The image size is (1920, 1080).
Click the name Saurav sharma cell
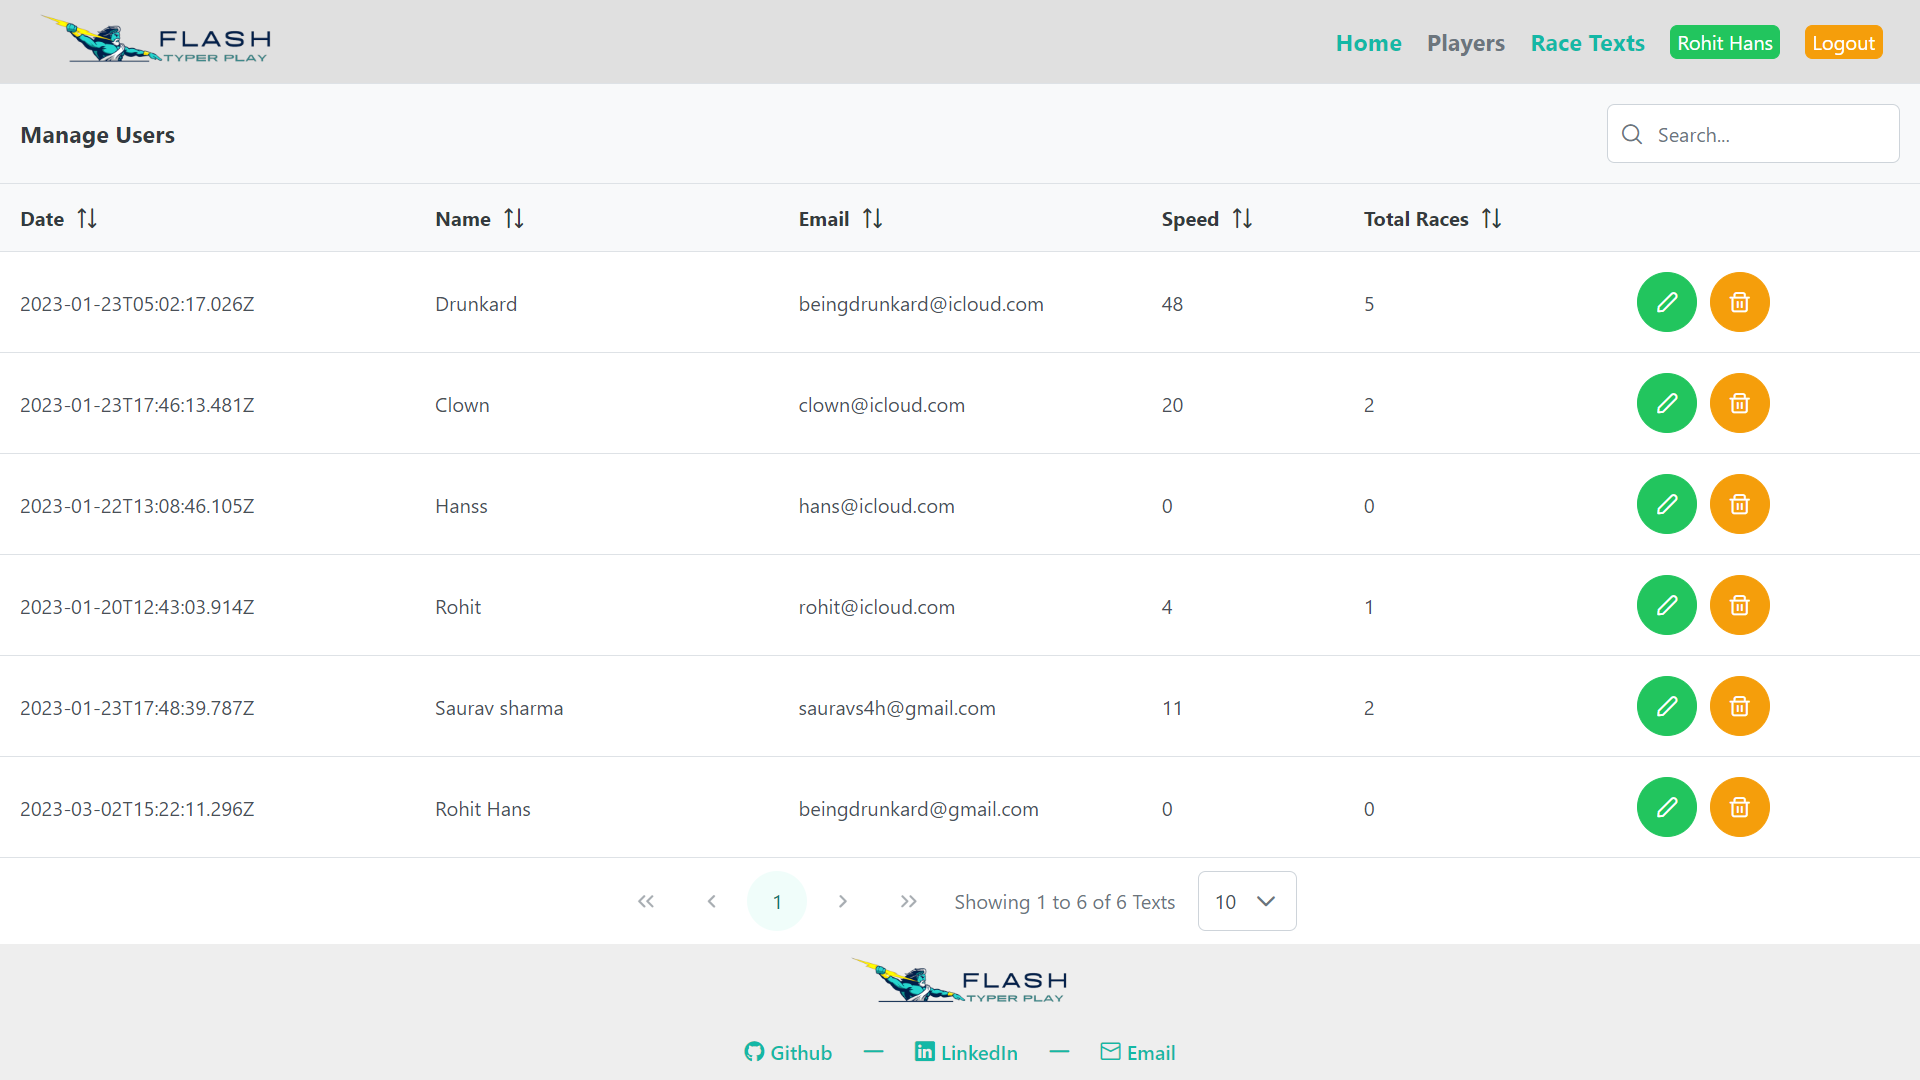point(499,708)
